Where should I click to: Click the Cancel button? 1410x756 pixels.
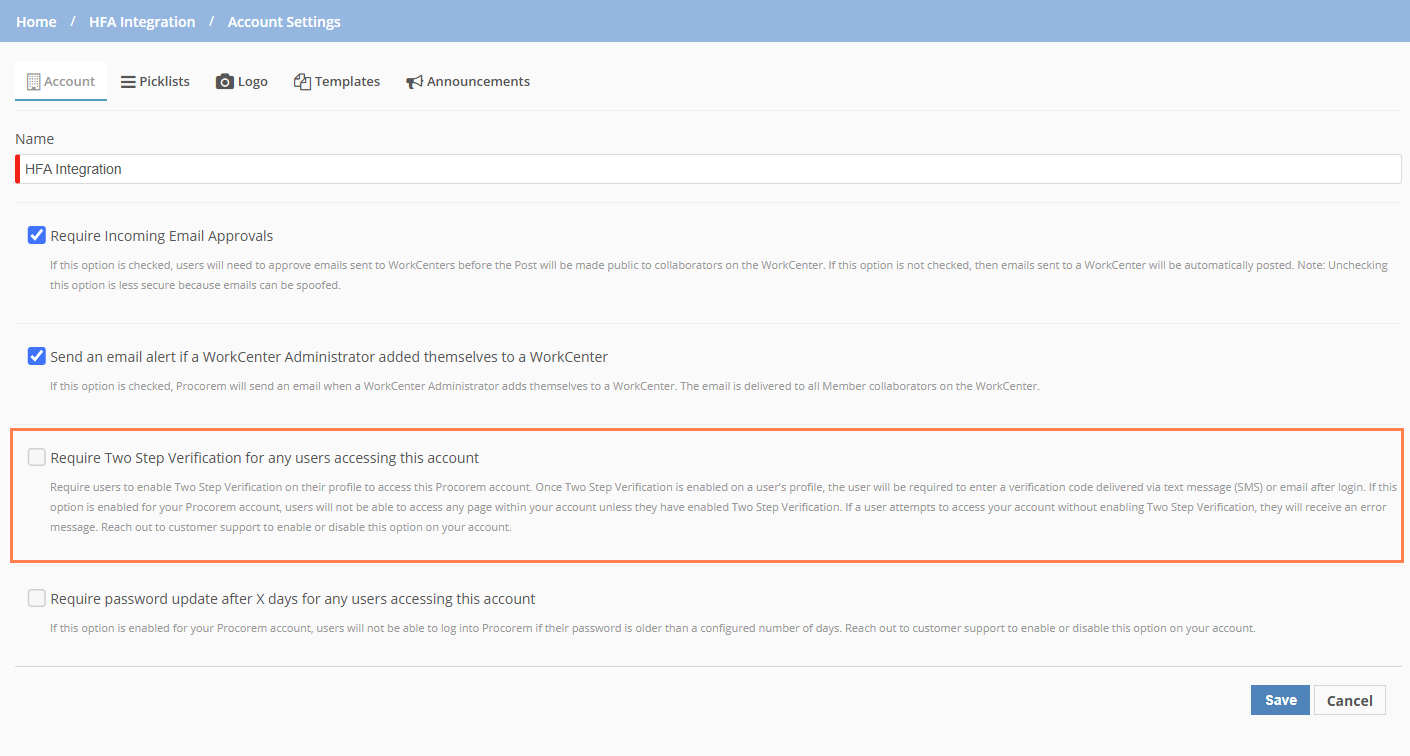coord(1350,700)
